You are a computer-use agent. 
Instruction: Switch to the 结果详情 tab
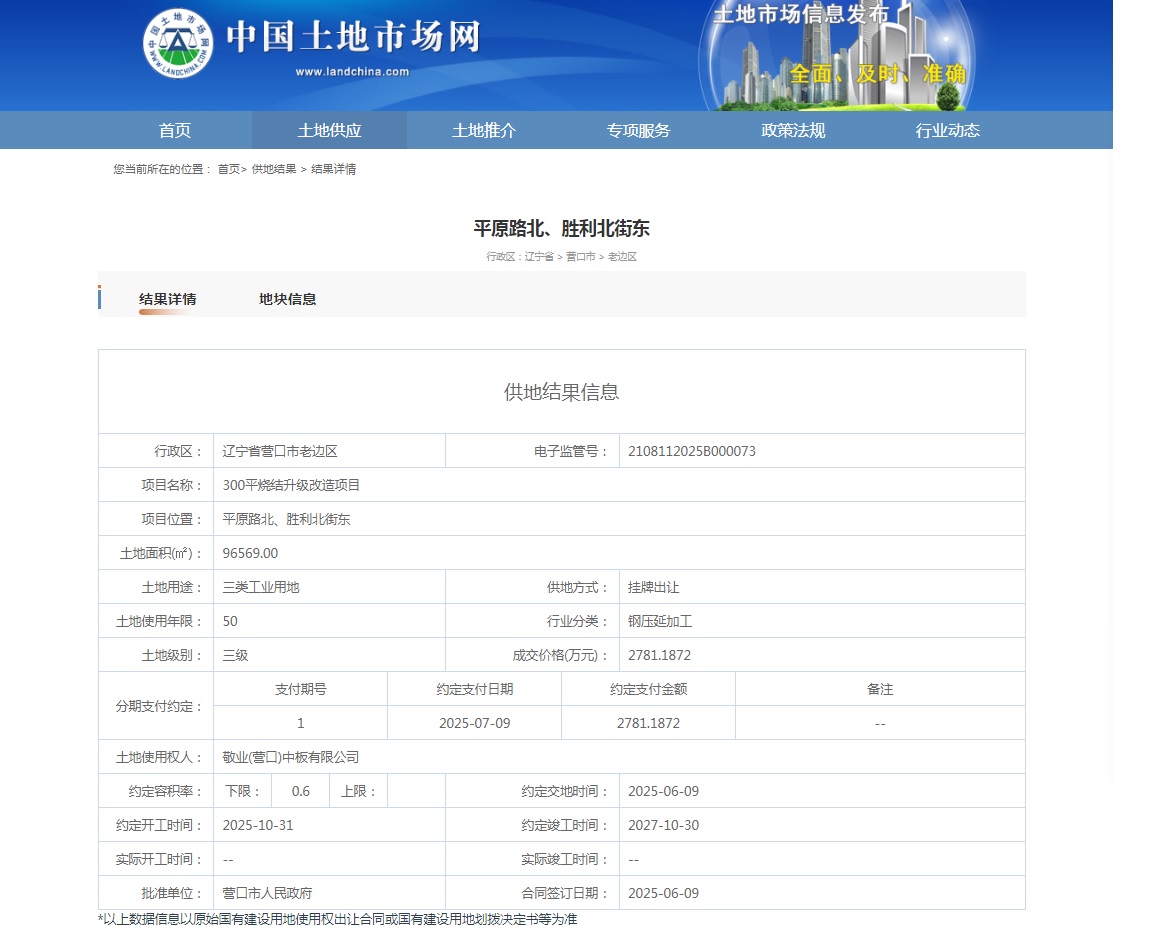(x=168, y=299)
